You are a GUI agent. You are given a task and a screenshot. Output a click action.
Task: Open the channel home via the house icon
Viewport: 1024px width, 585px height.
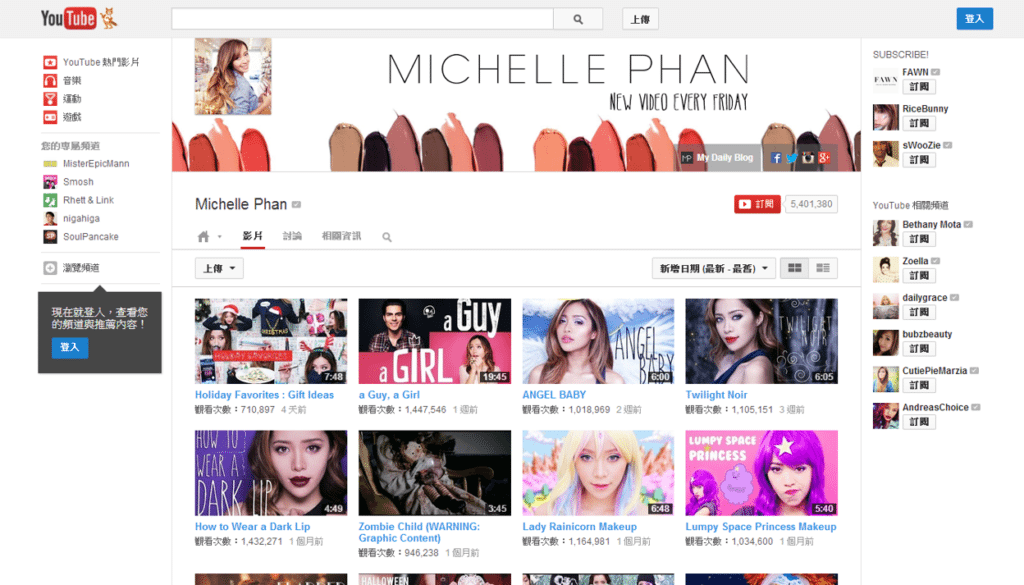(204, 236)
